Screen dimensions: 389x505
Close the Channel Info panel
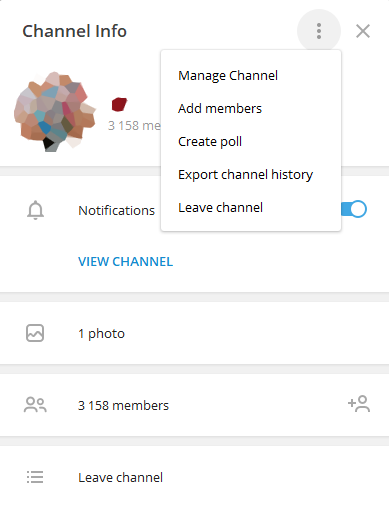point(363,31)
